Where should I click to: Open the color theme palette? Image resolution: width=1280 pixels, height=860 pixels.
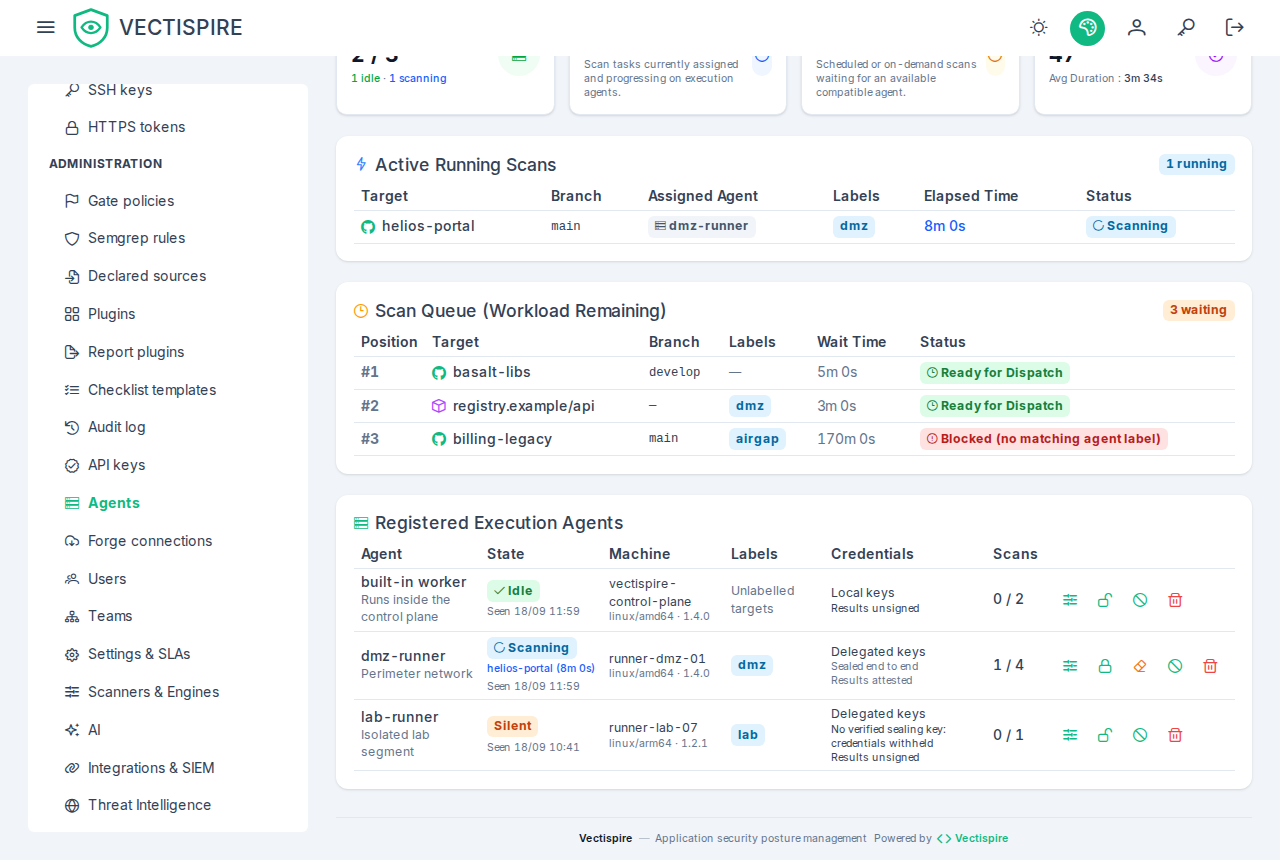1087,28
